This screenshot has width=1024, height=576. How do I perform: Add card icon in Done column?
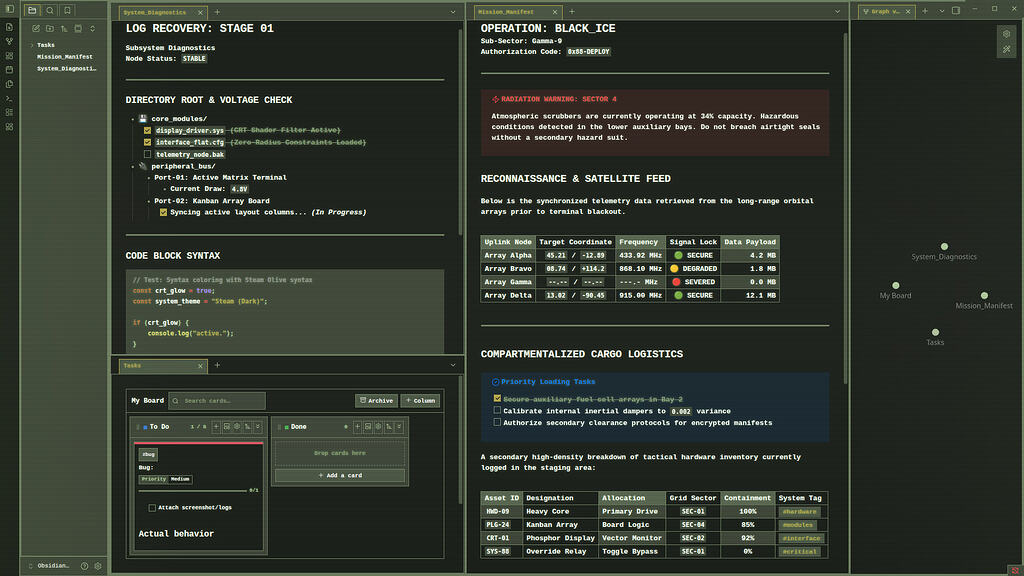357,426
